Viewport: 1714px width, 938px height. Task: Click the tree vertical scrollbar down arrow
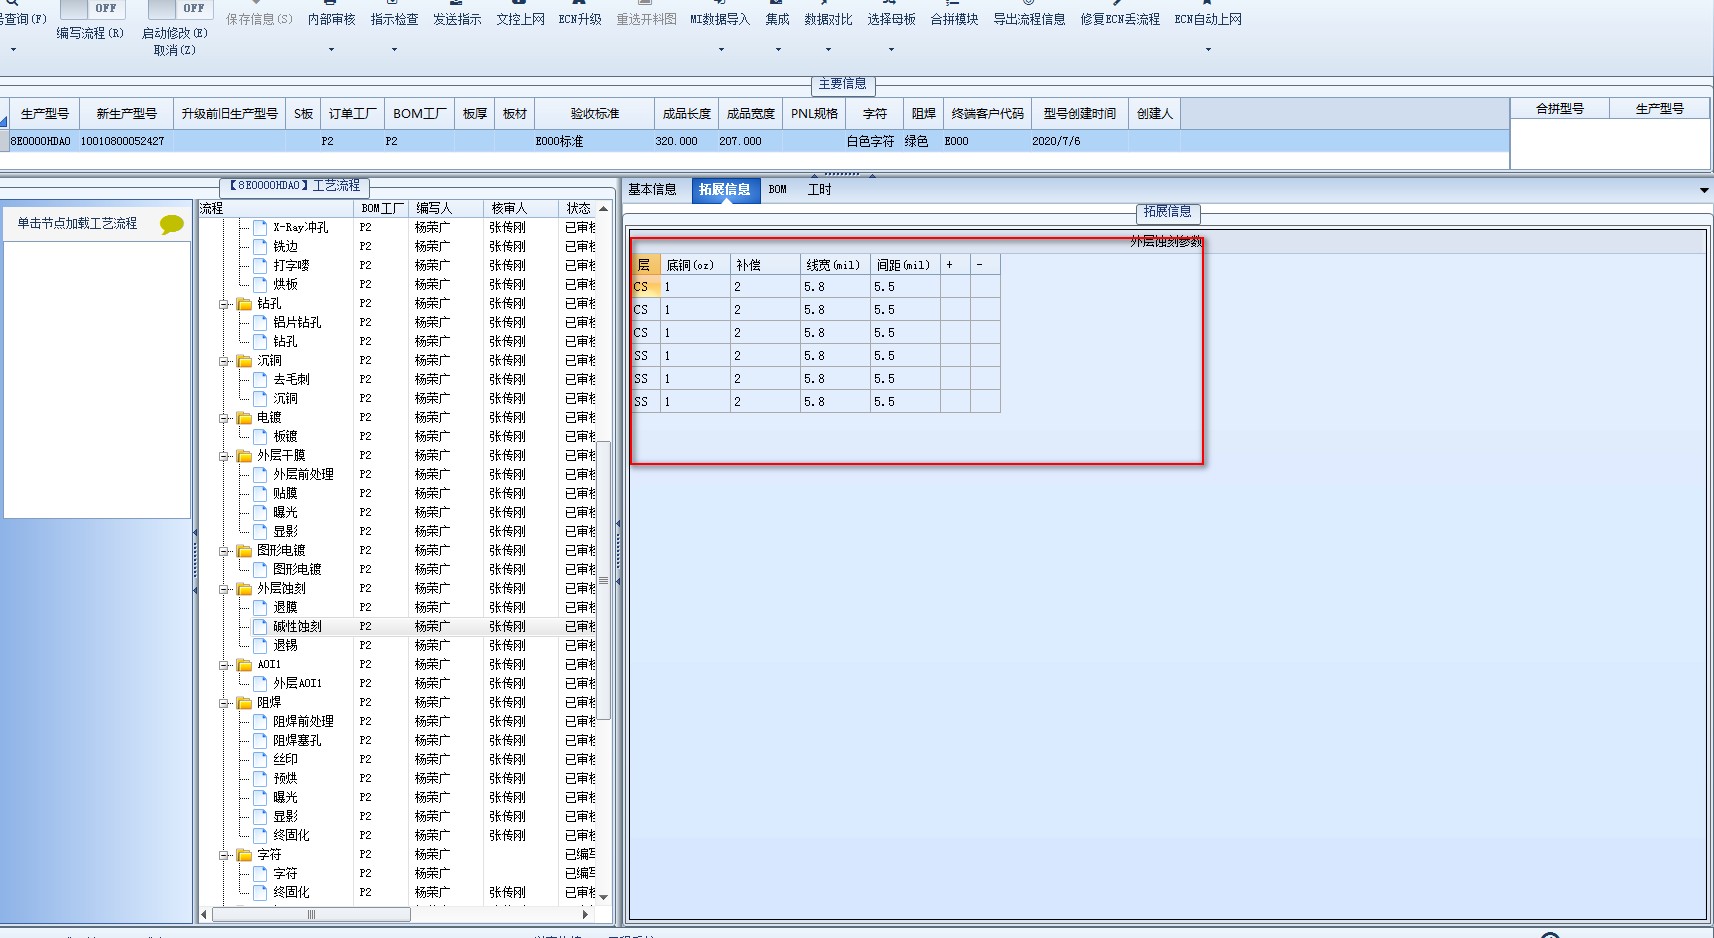pos(603,897)
